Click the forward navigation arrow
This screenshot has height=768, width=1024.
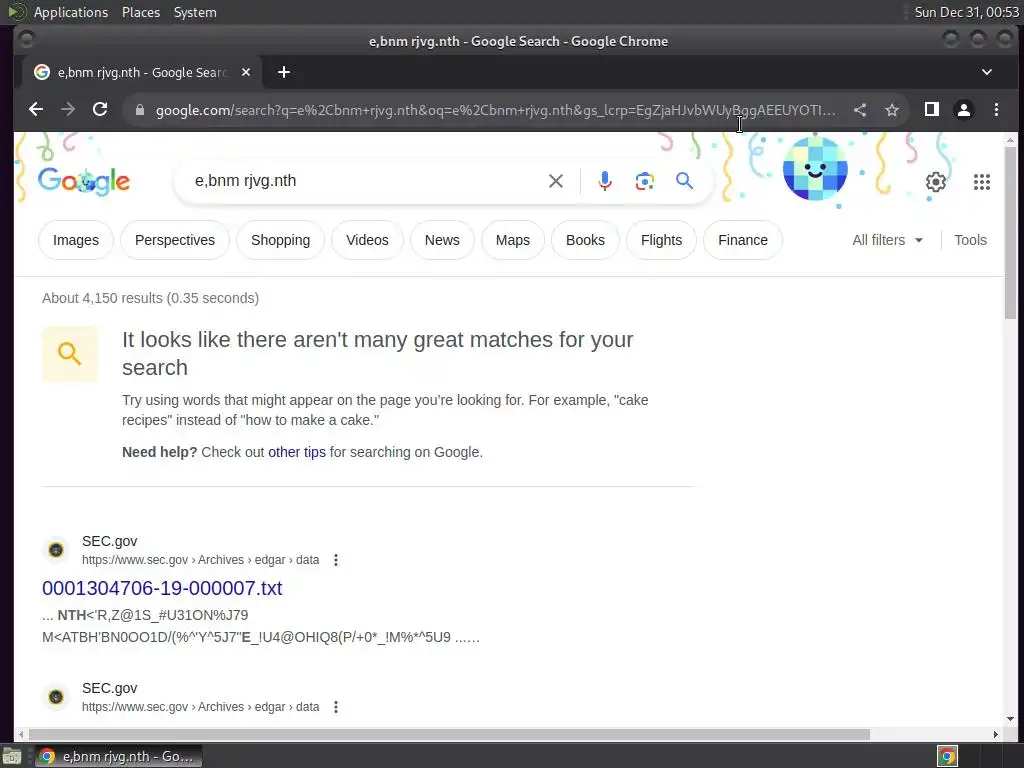[x=68, y=110]
